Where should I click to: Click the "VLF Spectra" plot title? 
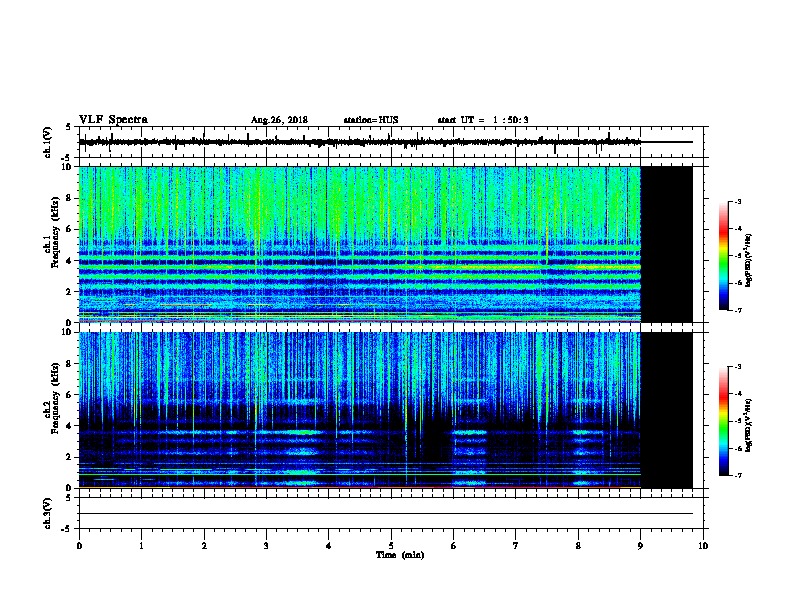tap(113, 120)
